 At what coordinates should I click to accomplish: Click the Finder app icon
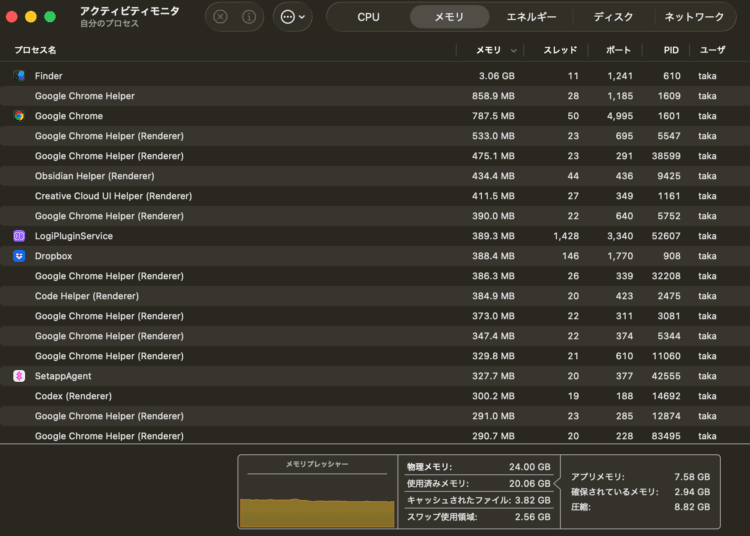19,76
